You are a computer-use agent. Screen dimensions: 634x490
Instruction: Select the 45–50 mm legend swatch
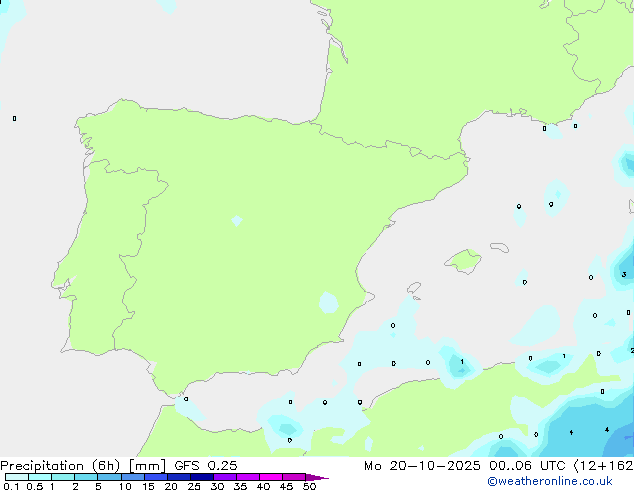(294, 477)
